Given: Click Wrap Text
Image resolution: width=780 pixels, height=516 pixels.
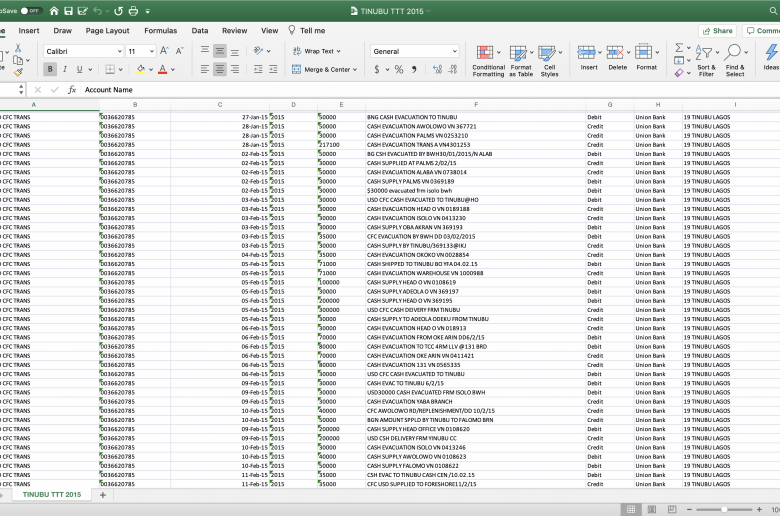Looking at the screenshot, I should tap(316, 51).
